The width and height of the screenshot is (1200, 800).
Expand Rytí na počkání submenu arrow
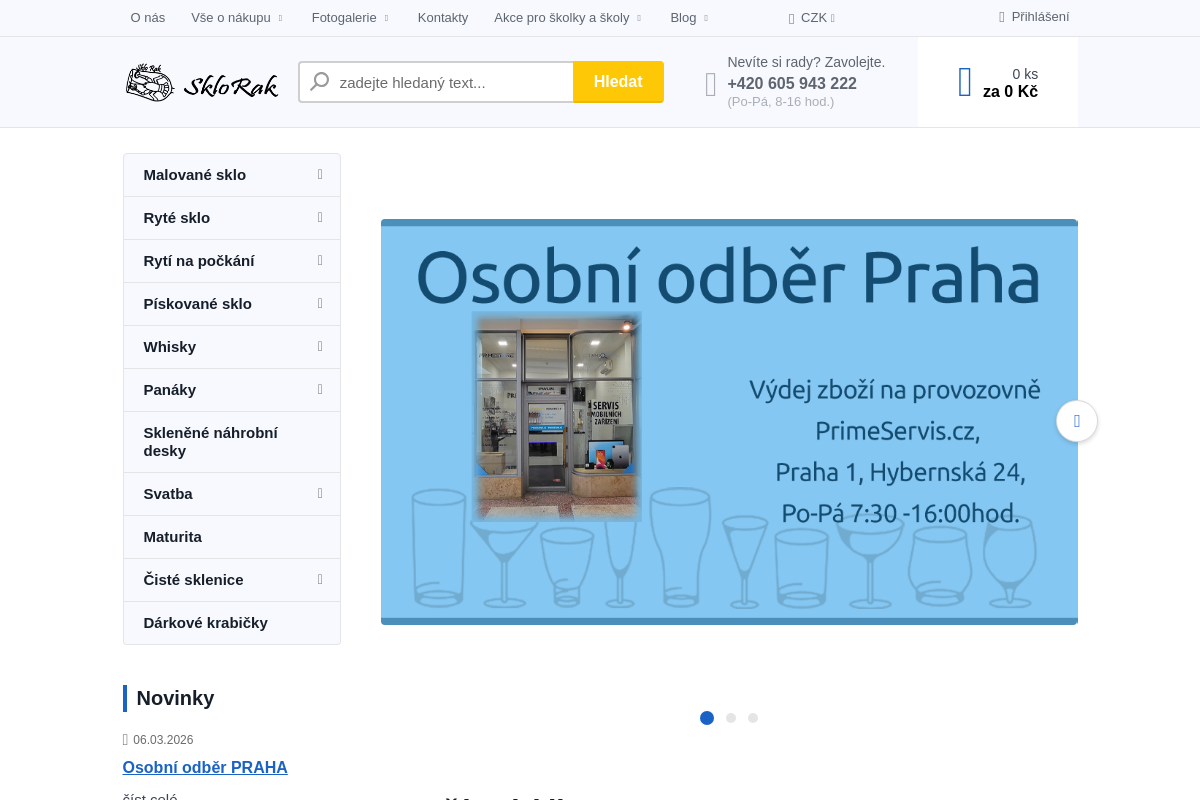pyautogui.click(x=320, y=260)
